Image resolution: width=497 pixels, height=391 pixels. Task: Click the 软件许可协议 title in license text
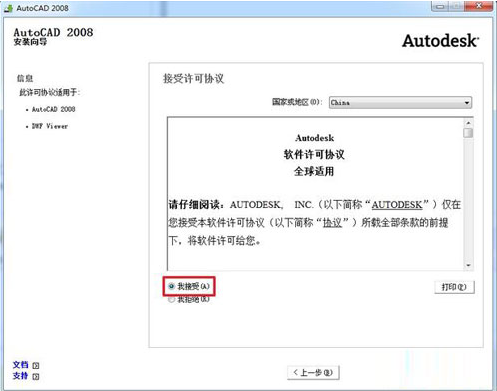point(314,154)
